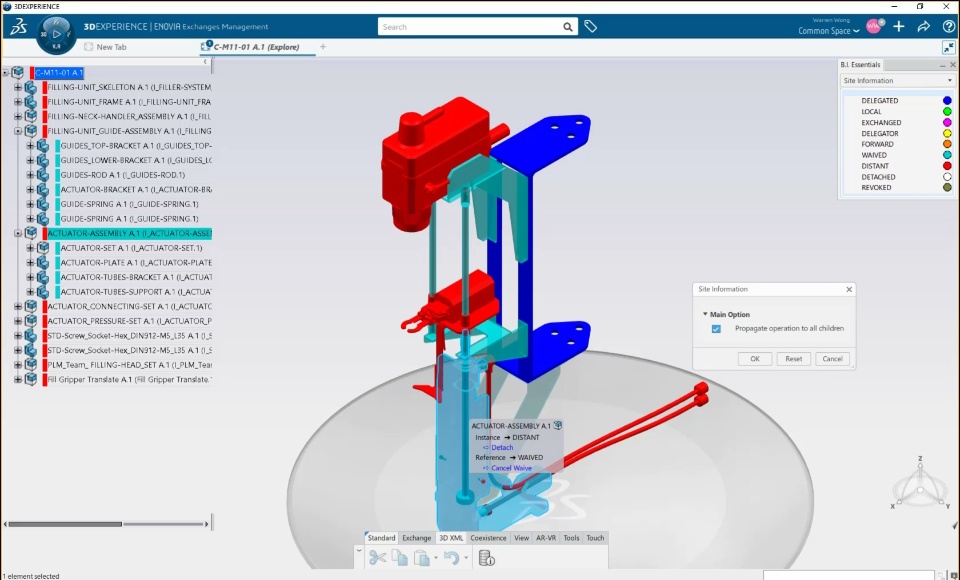
Task: Switch to the 3D XML tab
Action: pyautogui.click(x=451, y=538)
